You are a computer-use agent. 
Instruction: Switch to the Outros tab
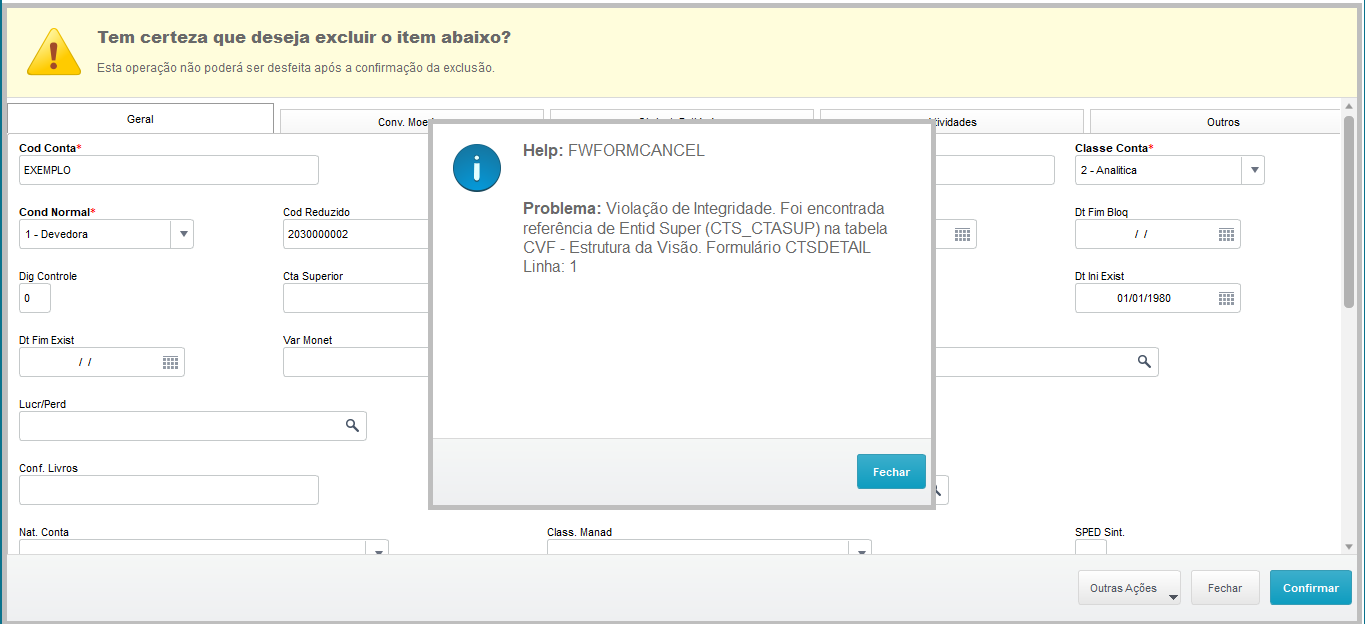click(x=1222, y=122)
